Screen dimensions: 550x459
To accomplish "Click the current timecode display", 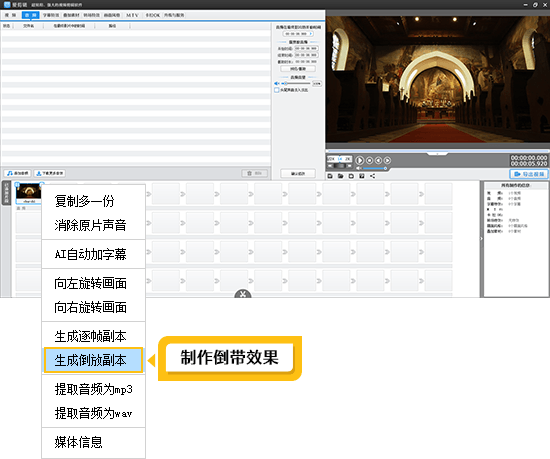I will [529, 157].
